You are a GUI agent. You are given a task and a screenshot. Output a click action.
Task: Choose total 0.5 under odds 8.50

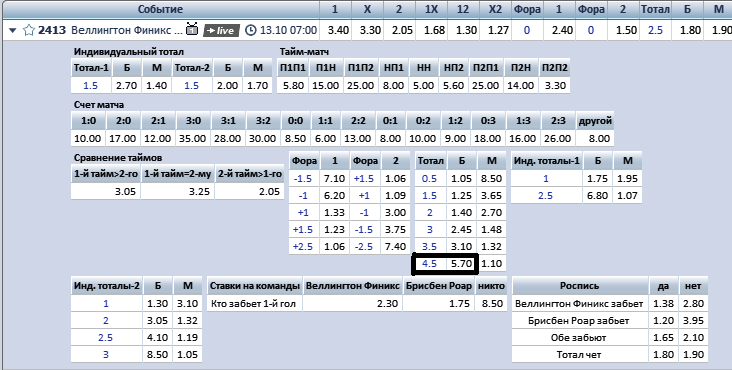[x=492, y=178]
